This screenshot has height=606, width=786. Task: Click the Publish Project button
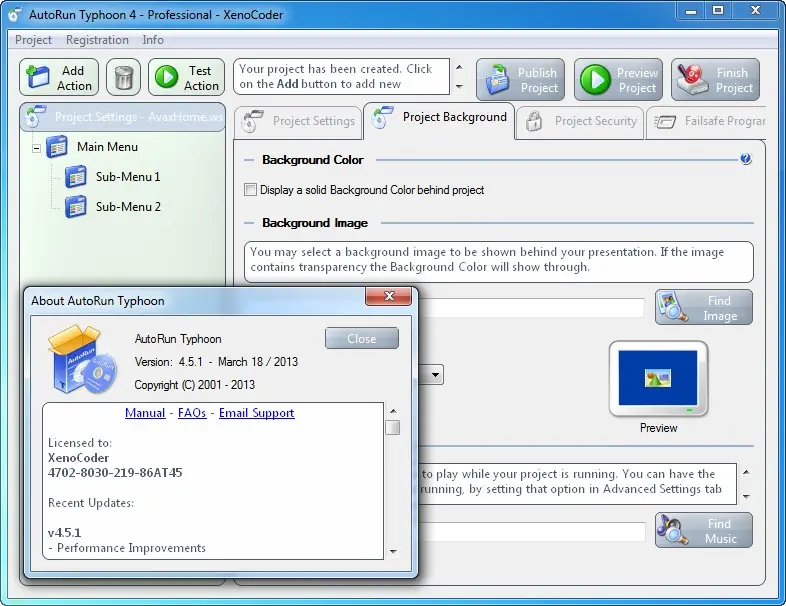tap(520, 80)
